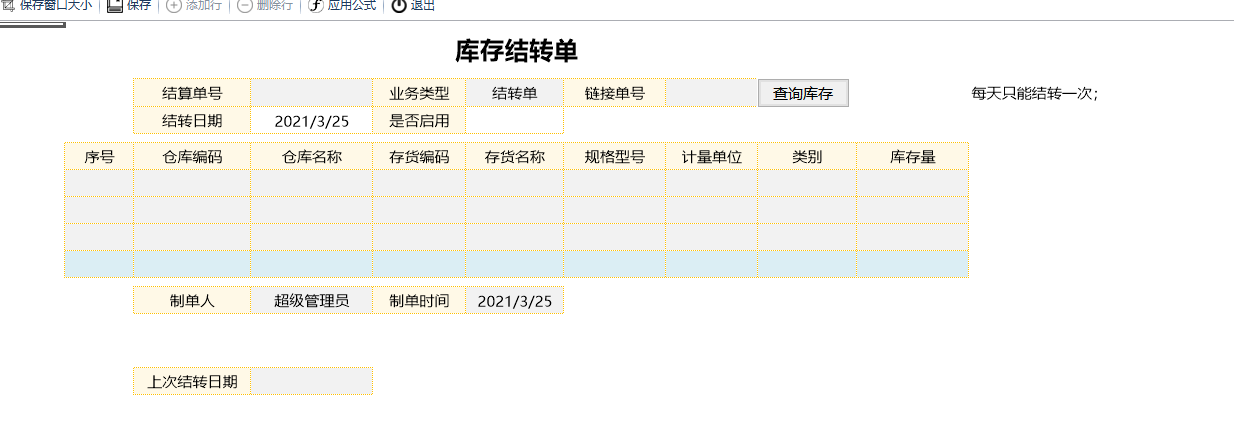Click the 上次结转日期 empty field

[311, 381]
